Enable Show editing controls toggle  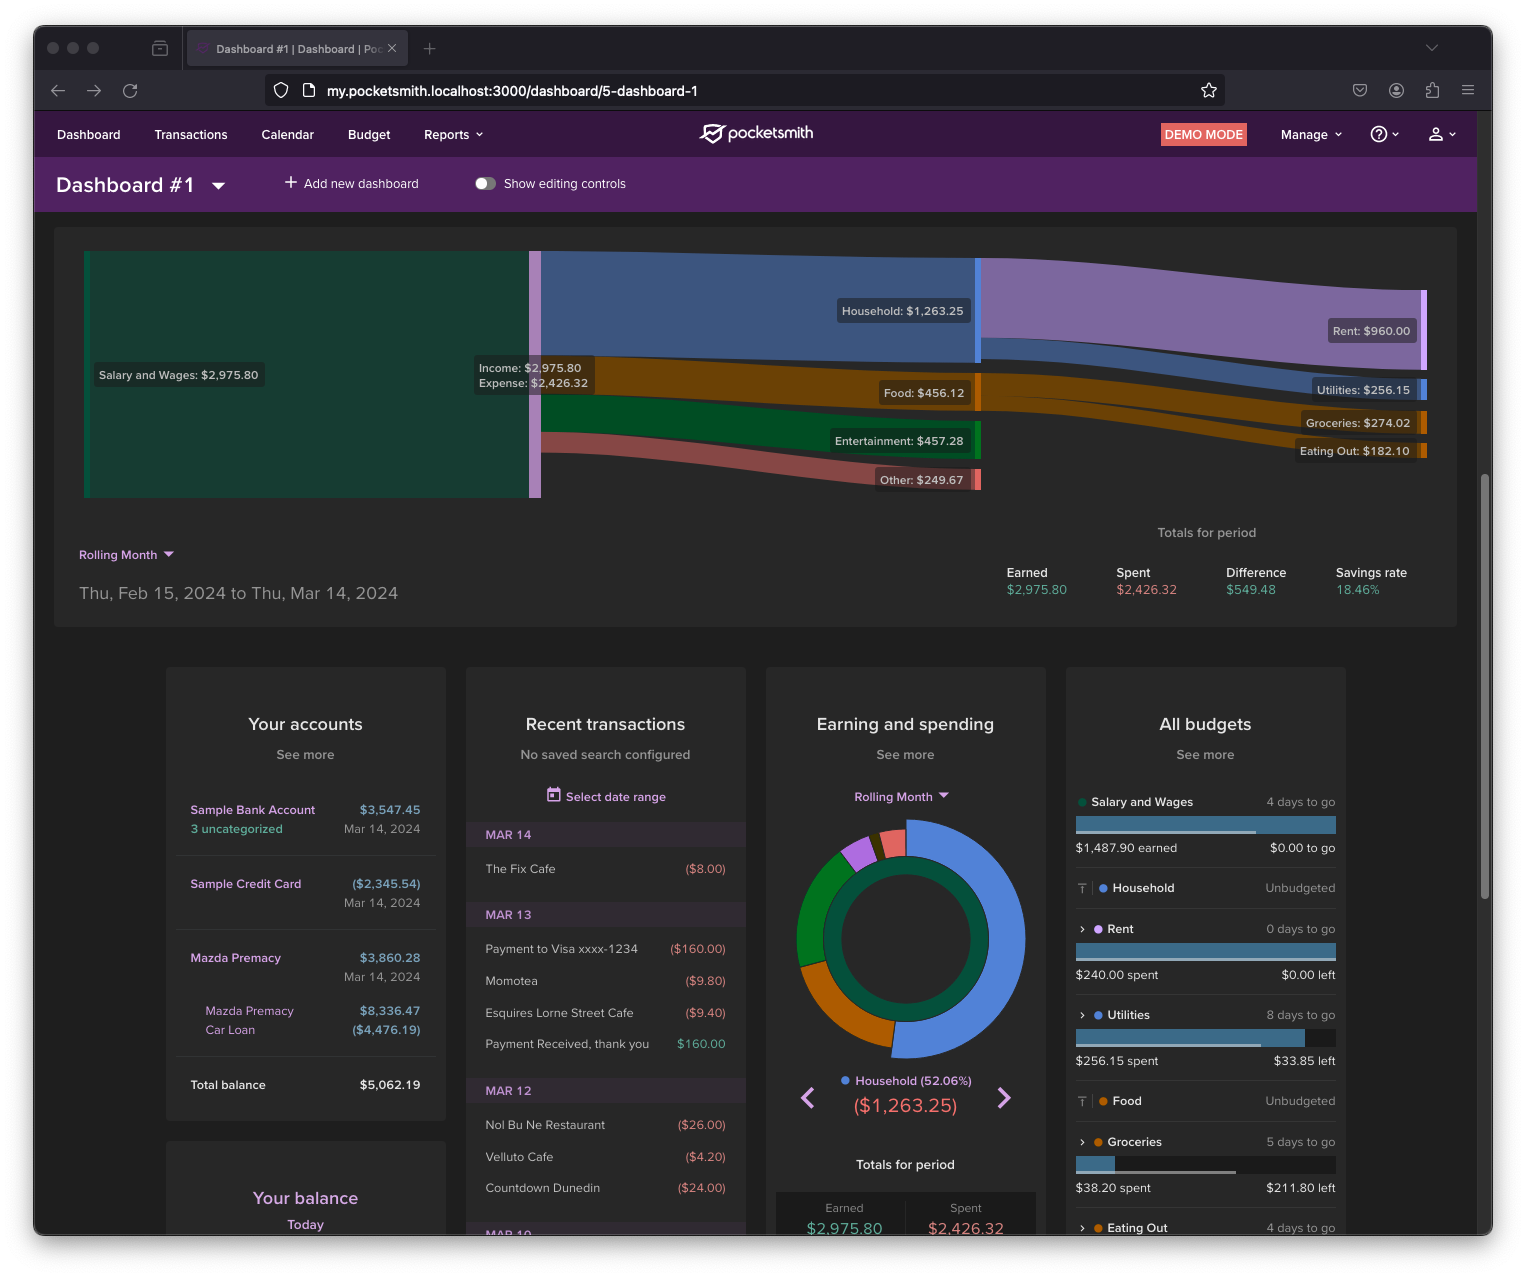pyautogui.click(x=485, y=184)
